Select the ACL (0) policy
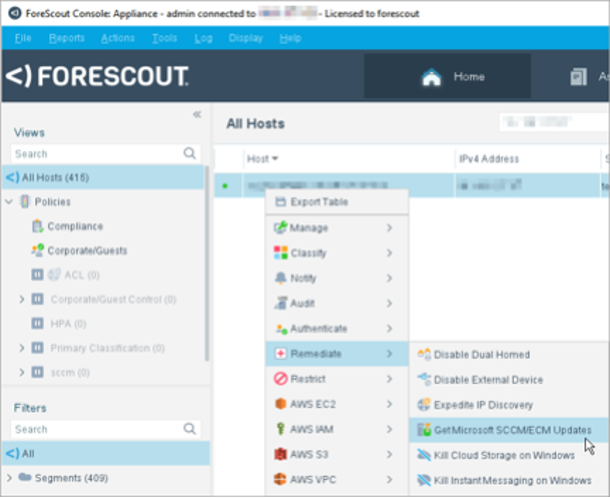The height and width of the screenshot is (498, 610). [x=82, y=275]
